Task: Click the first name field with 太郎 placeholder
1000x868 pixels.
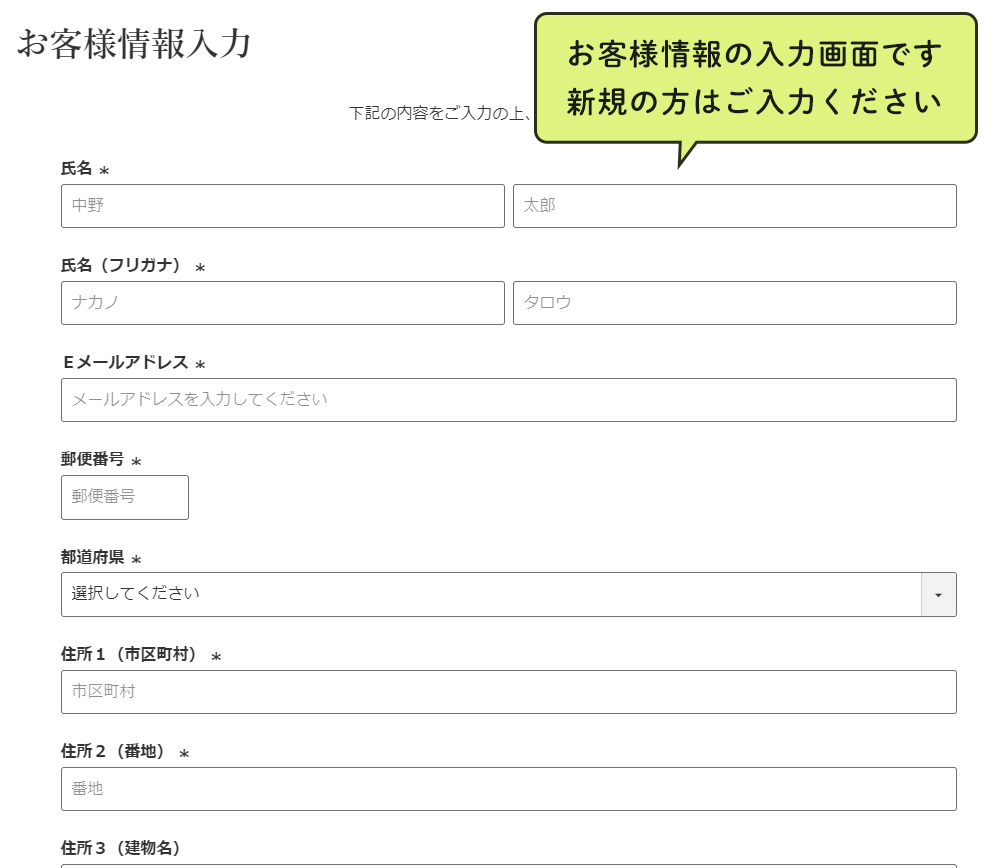Action: click(x=735, y=206)
